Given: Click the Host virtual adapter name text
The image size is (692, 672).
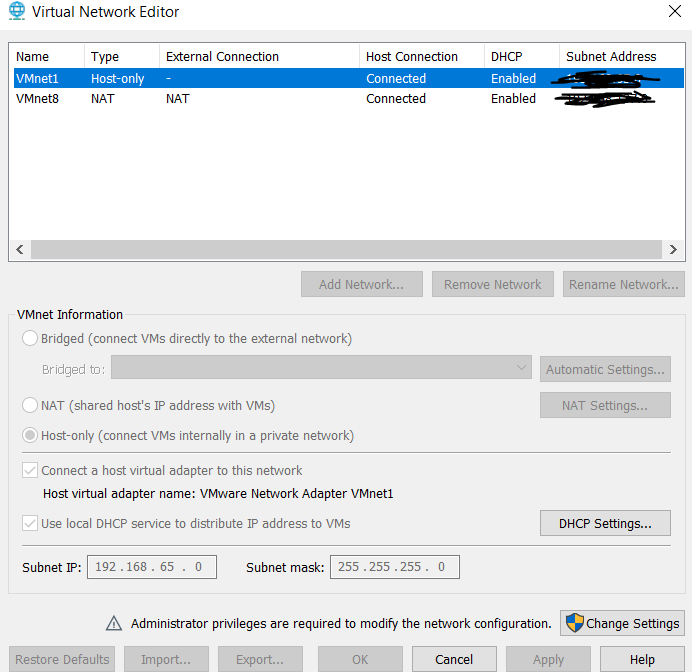Looking at the screenshot, I should [x=218, y=493].
